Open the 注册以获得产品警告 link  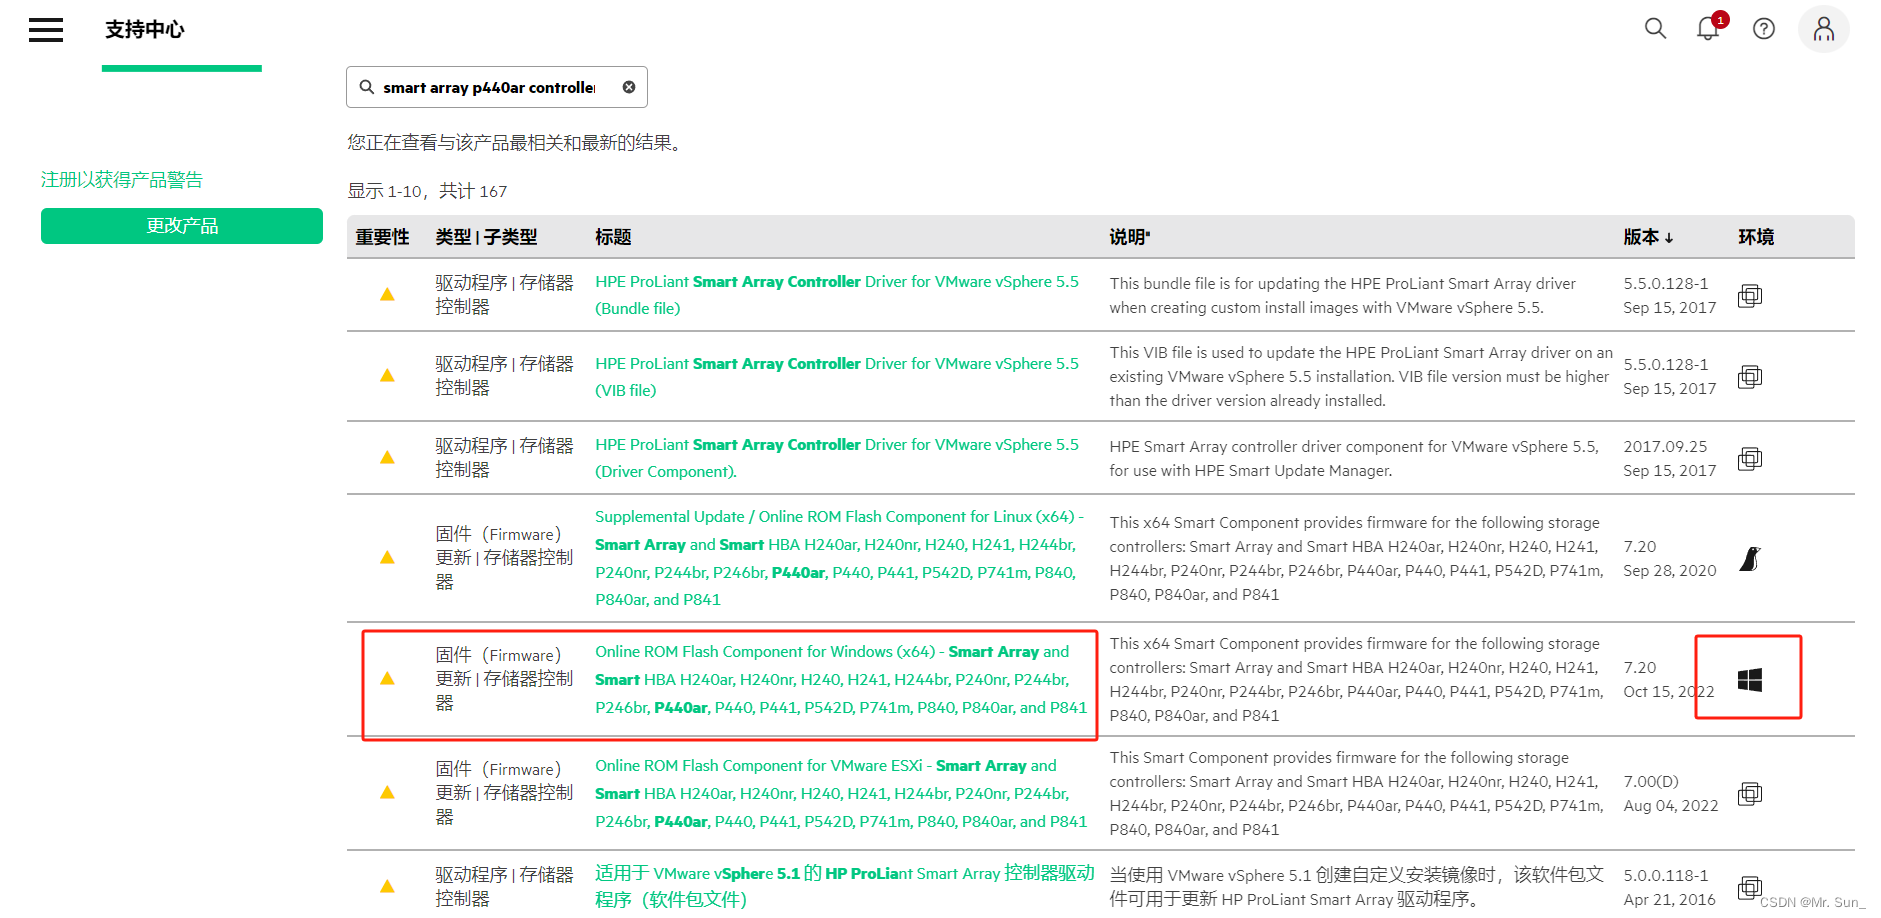click(122, 179)
